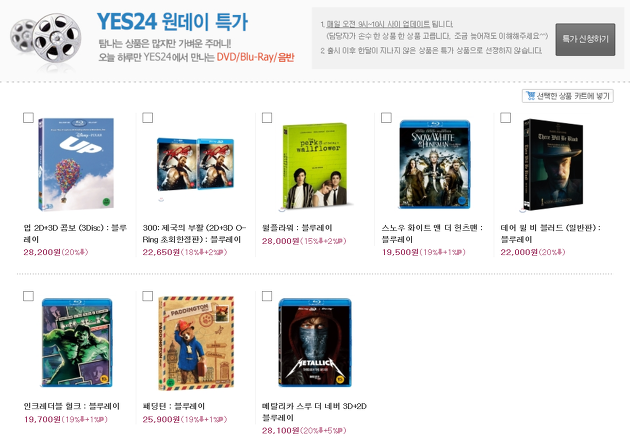Open the 300 Rise of an Empire cover
This screenshot has width=630, height=444.
(195, 164)
